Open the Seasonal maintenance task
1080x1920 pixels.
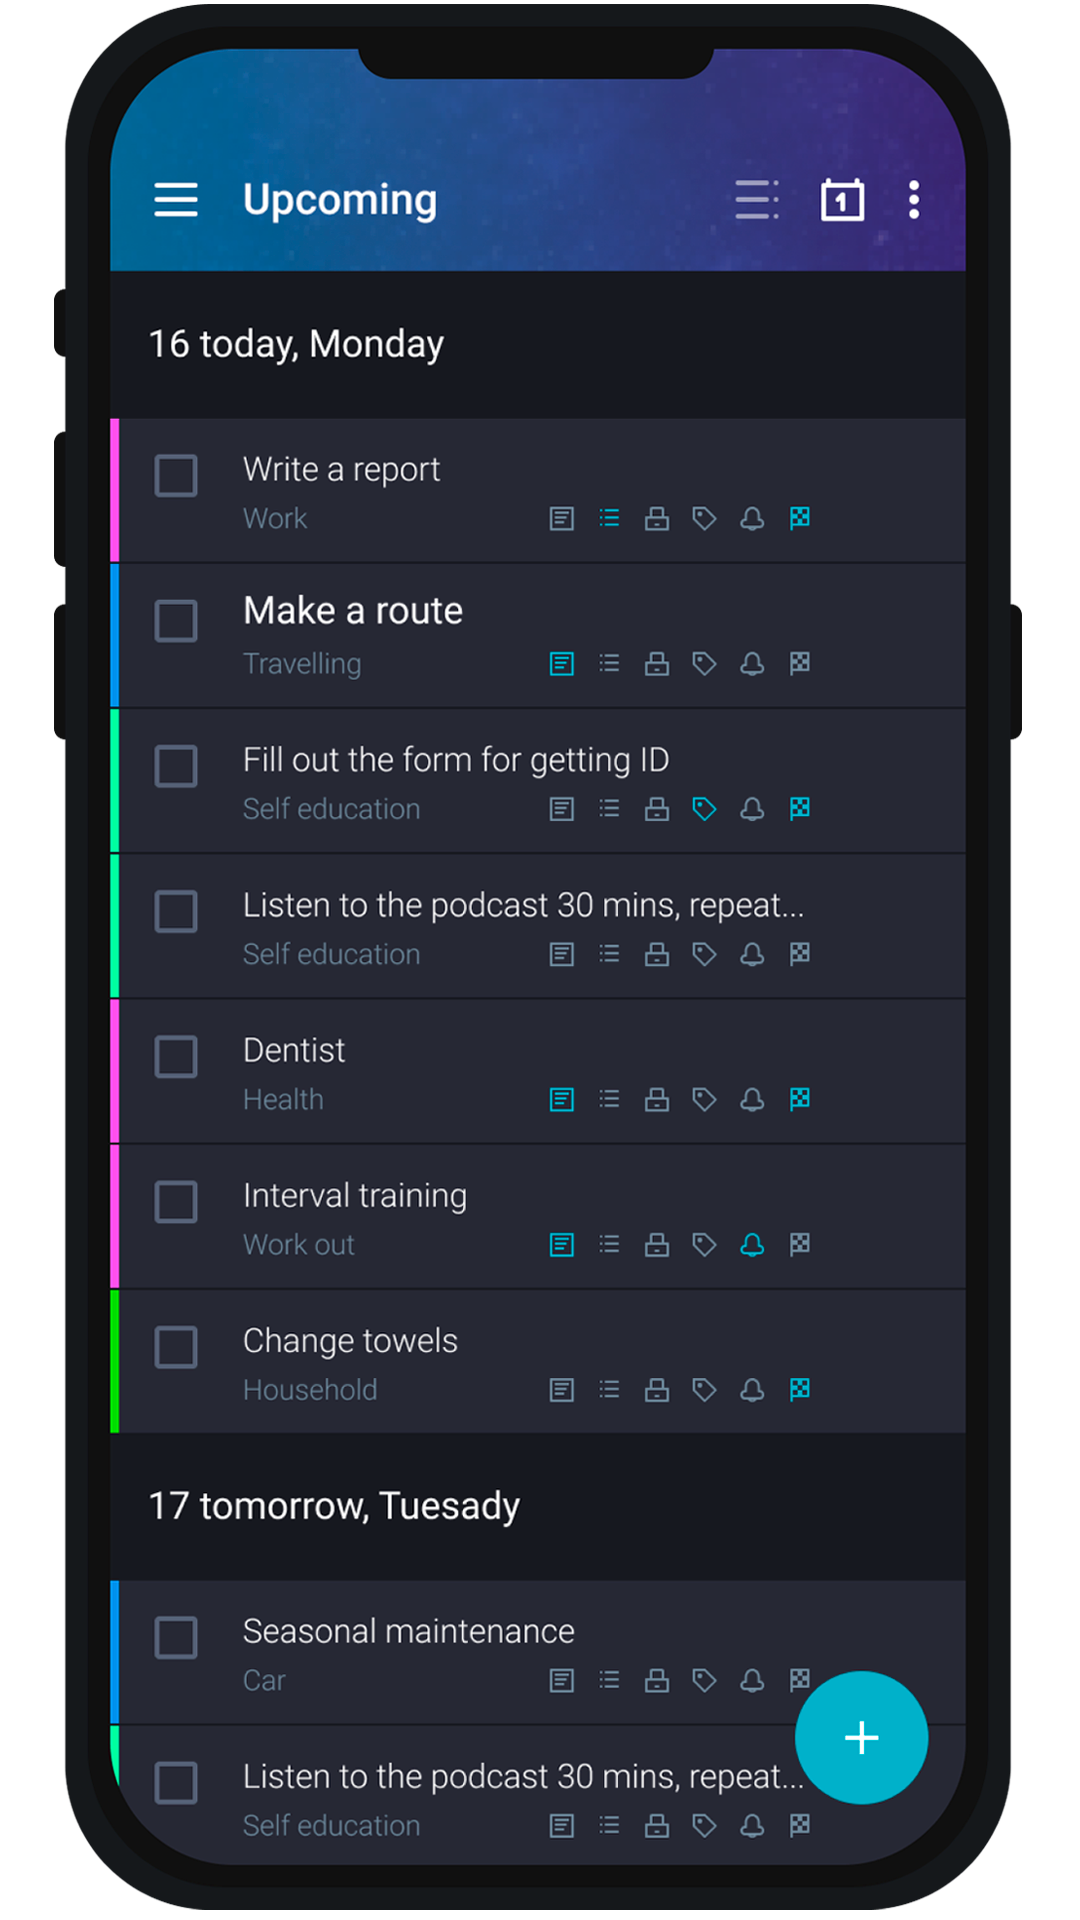pyautogui.click(x=408, y=1631)
